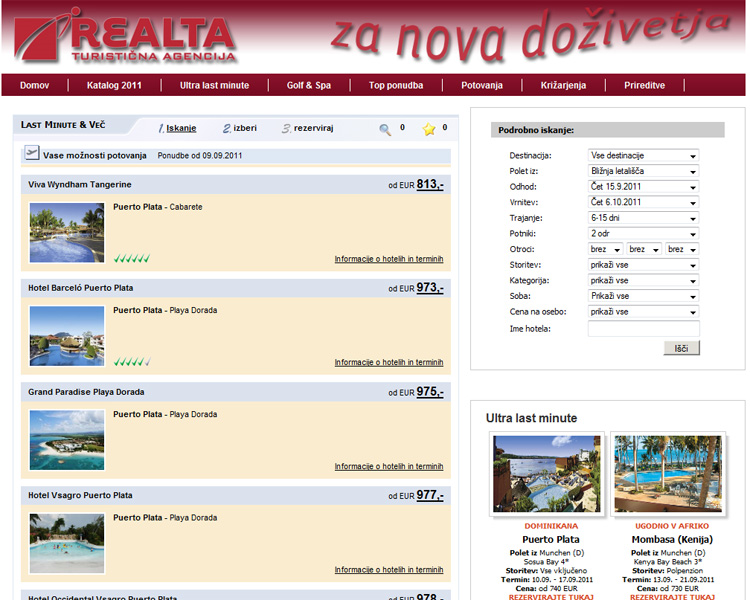
Task: Expand the Polet iz dropdown
Action: pyautogui.click(x=643, y=171)
